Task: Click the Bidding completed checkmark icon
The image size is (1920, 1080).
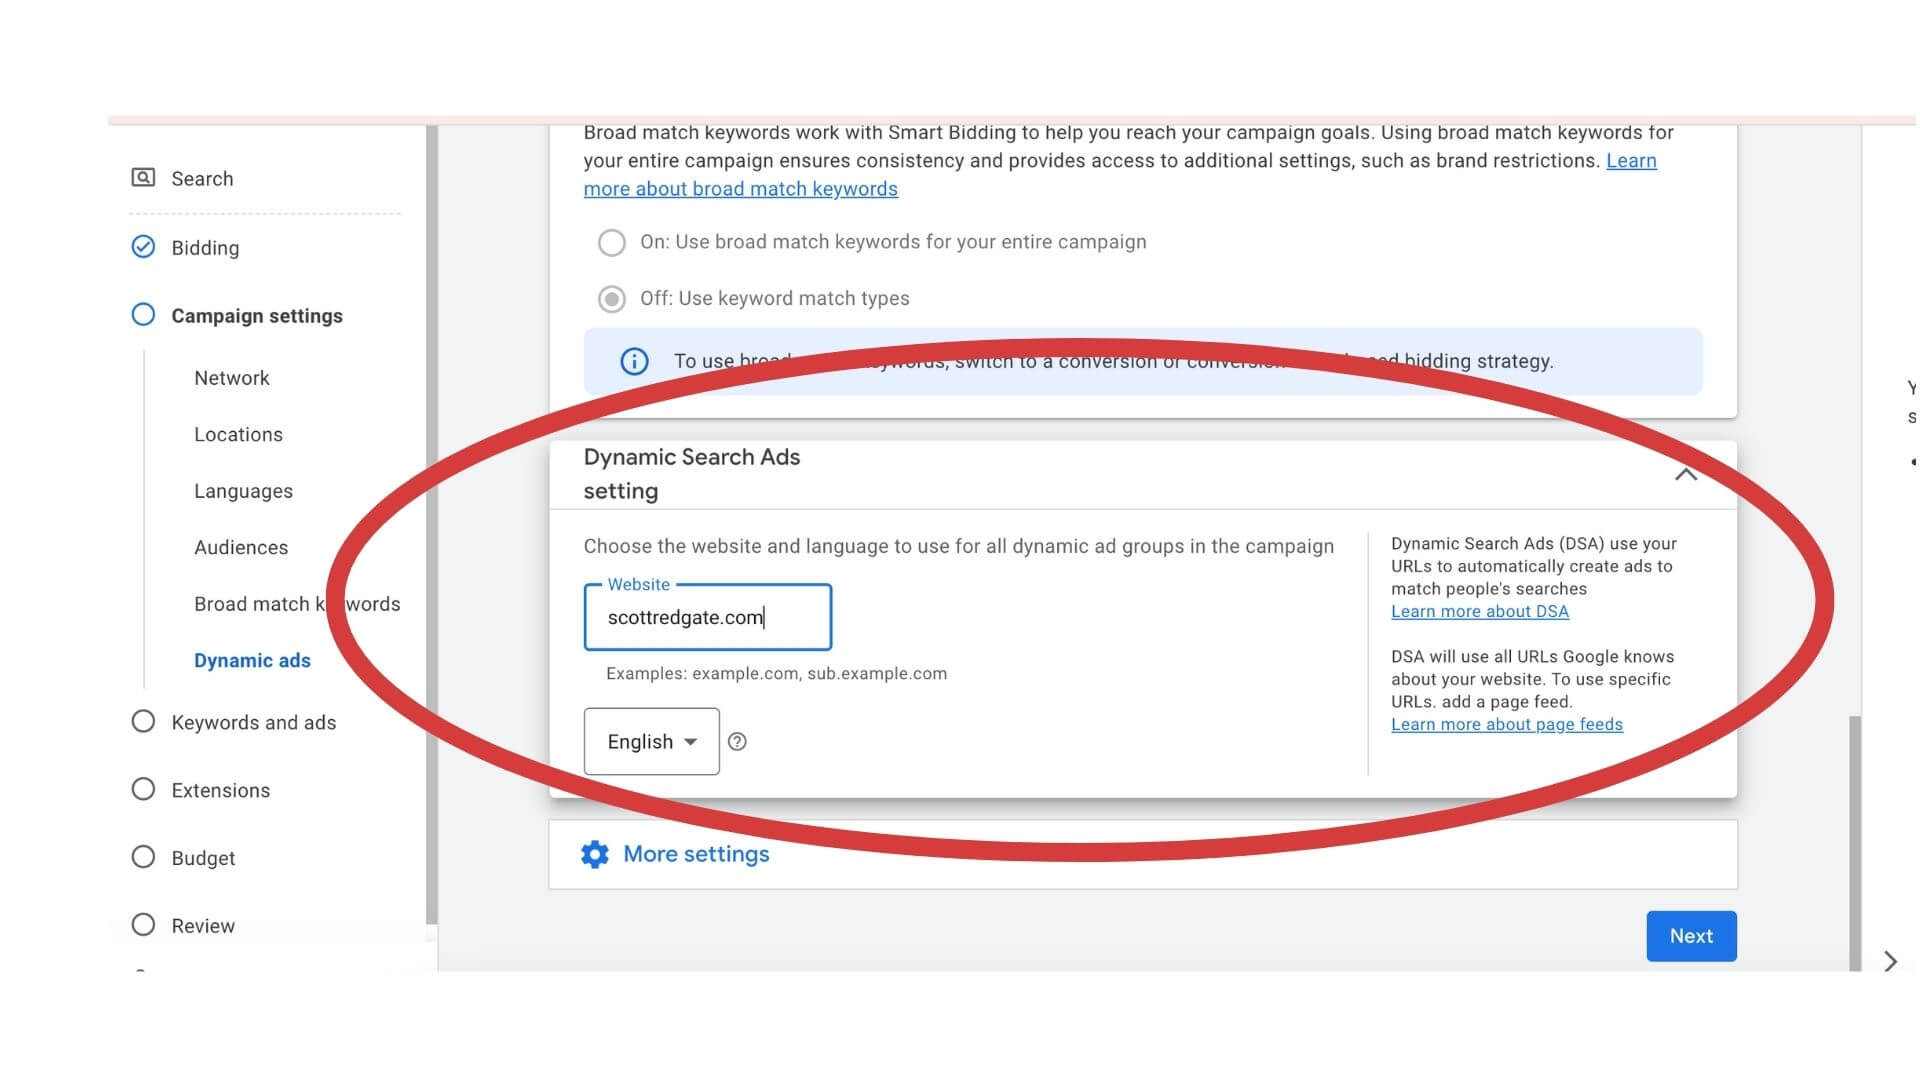Action: [143, 247]
